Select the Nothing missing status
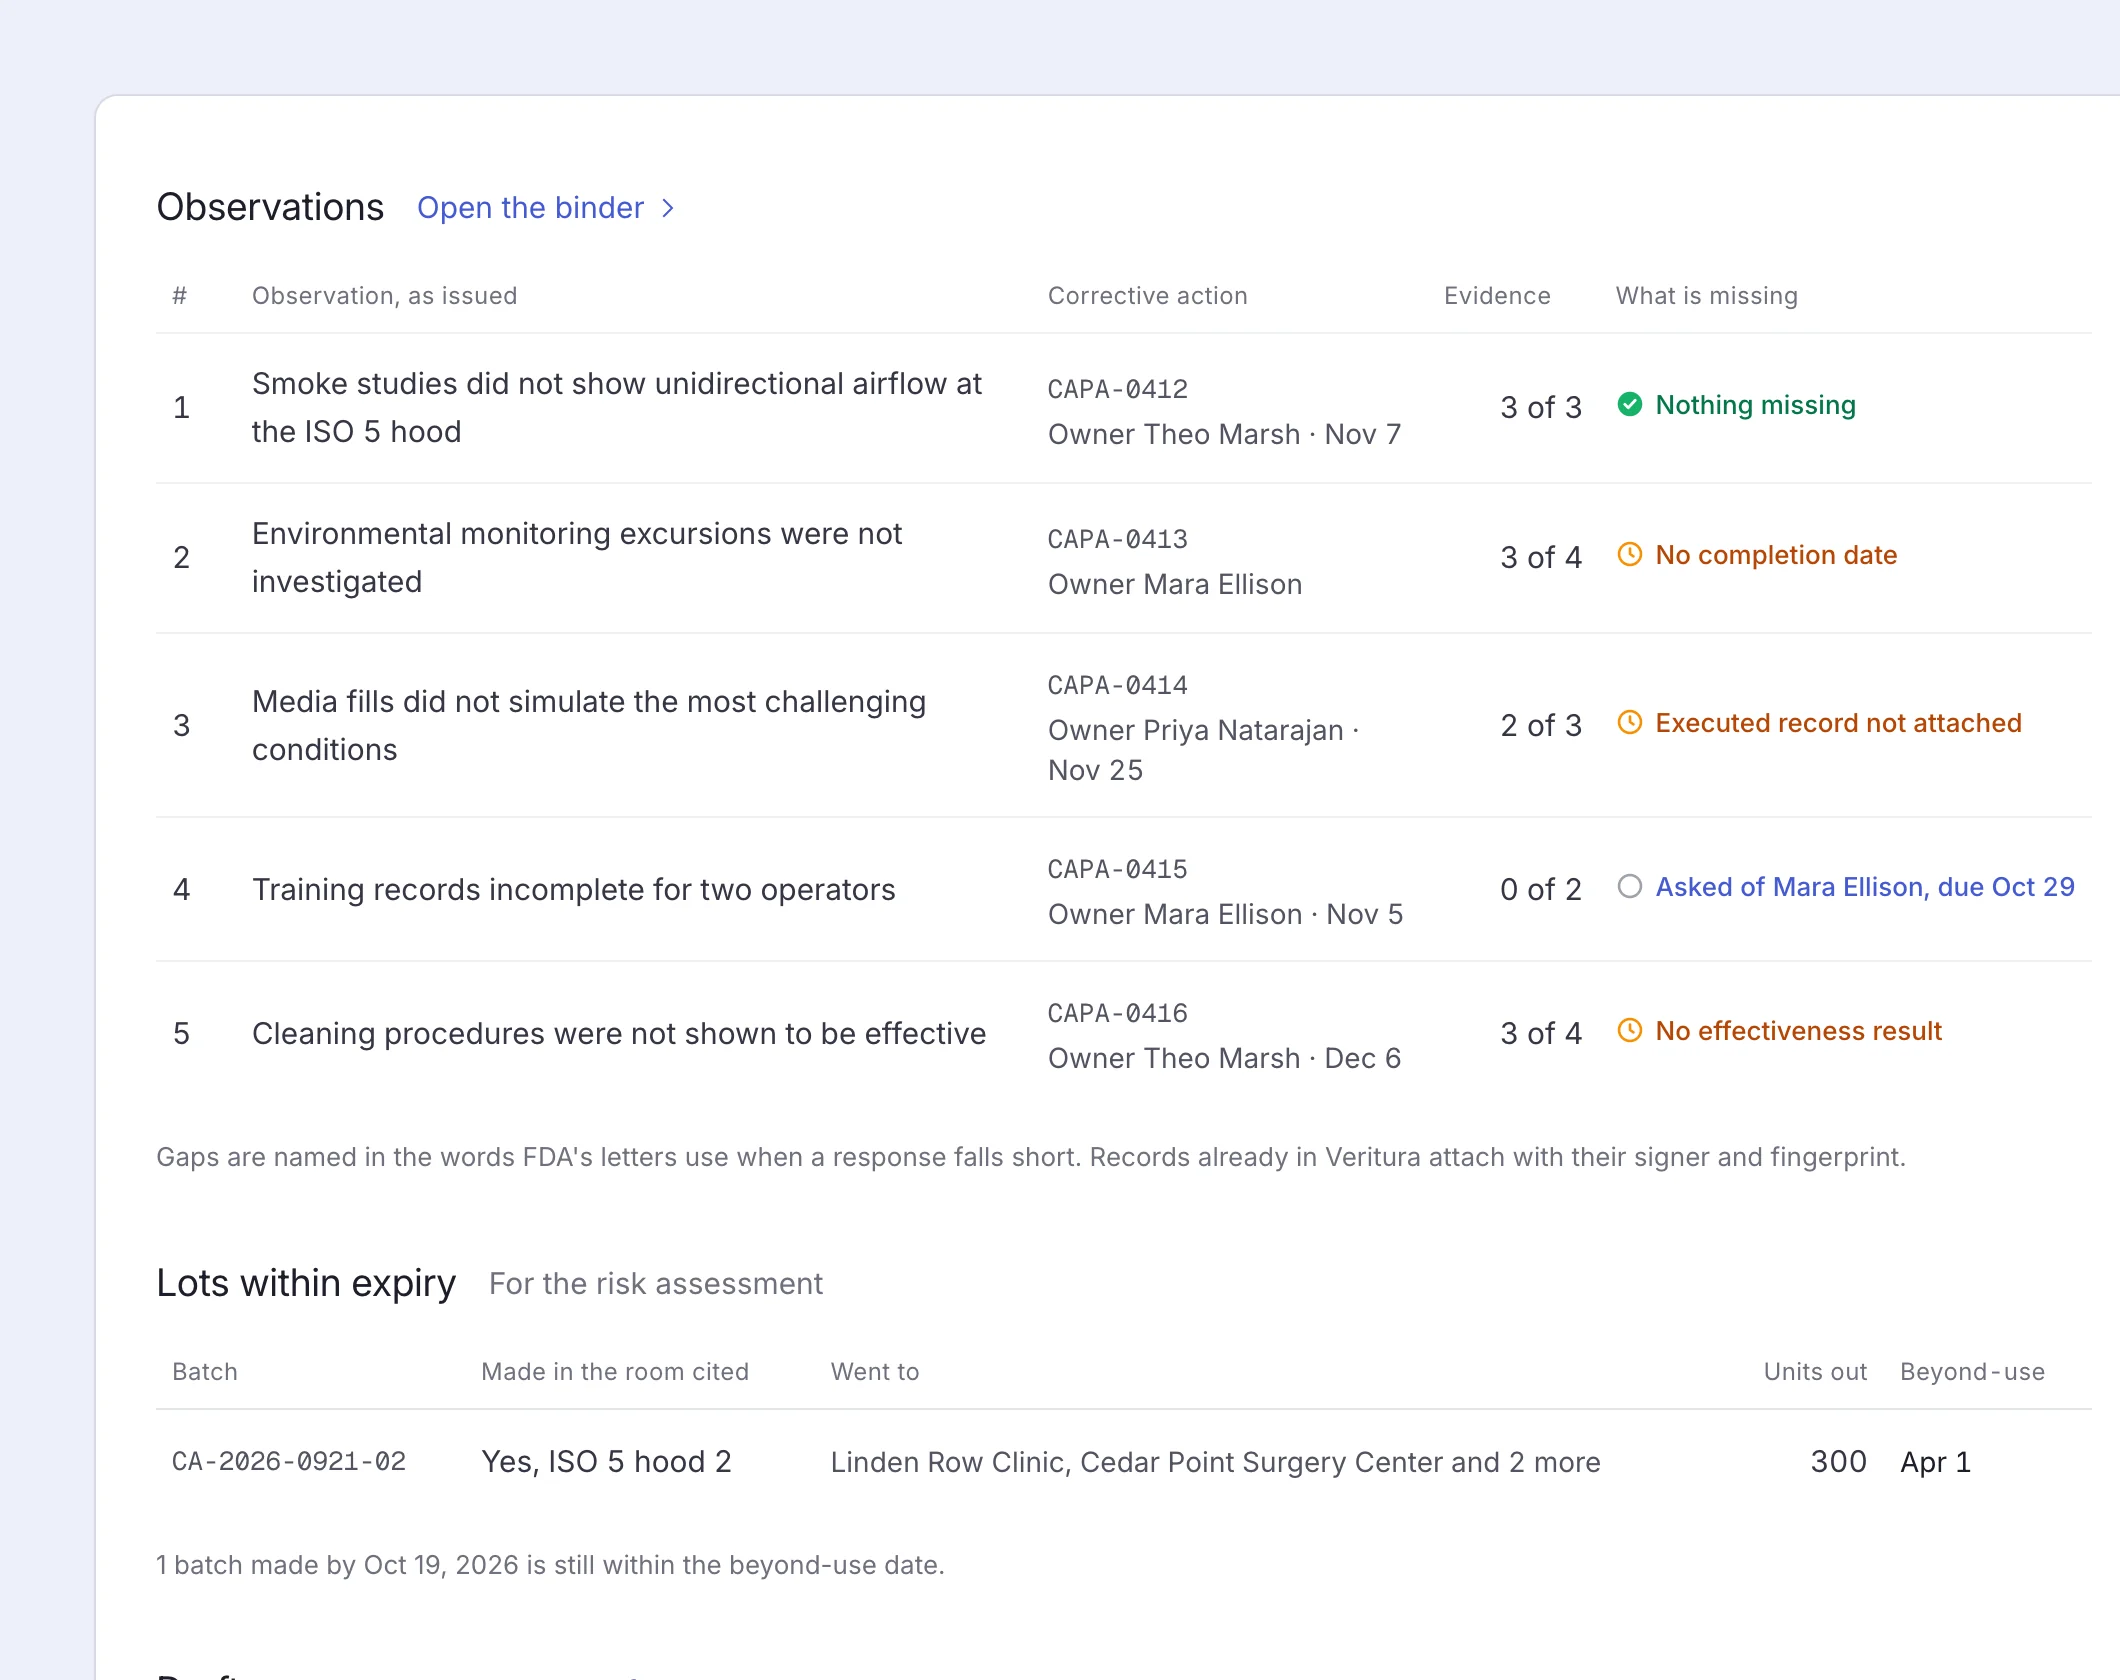This screenshot has height=1680, width=2120. pyautogui.click(x=1756, y=405)
